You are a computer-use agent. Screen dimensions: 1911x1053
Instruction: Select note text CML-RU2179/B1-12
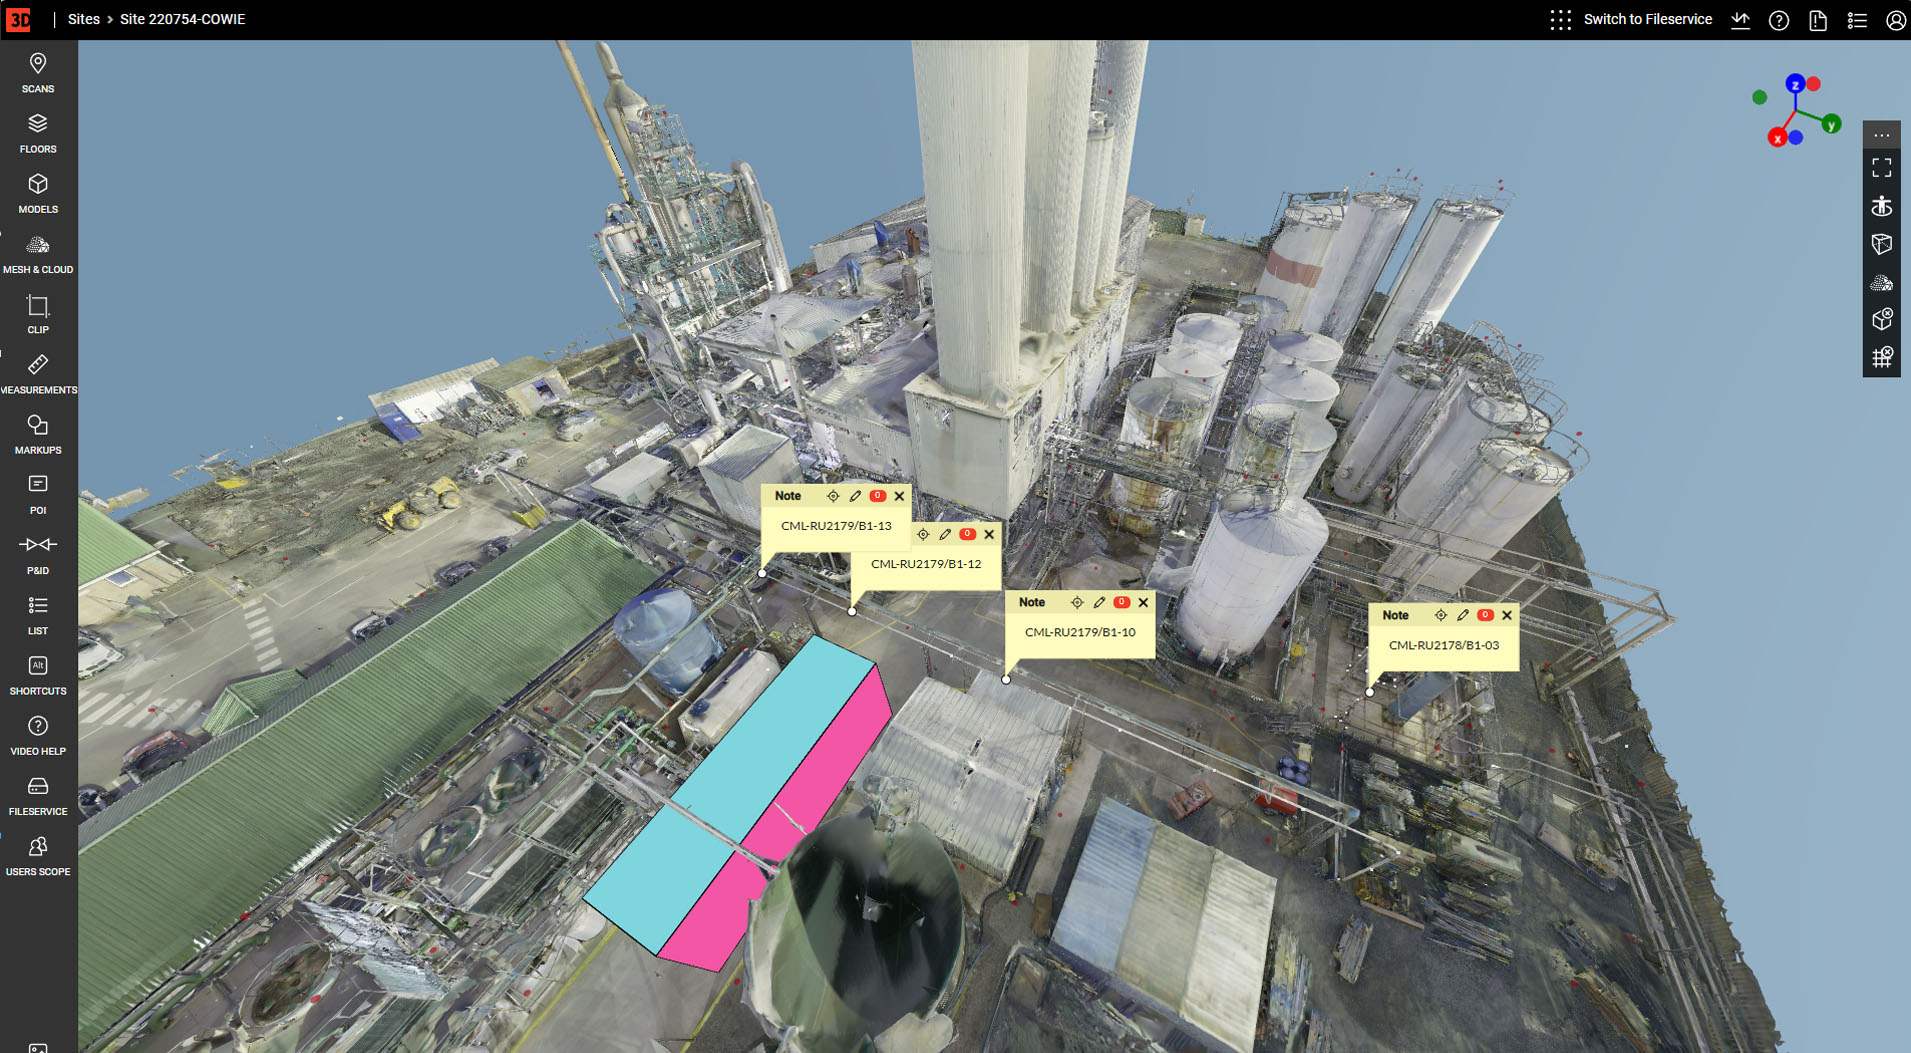926,564
